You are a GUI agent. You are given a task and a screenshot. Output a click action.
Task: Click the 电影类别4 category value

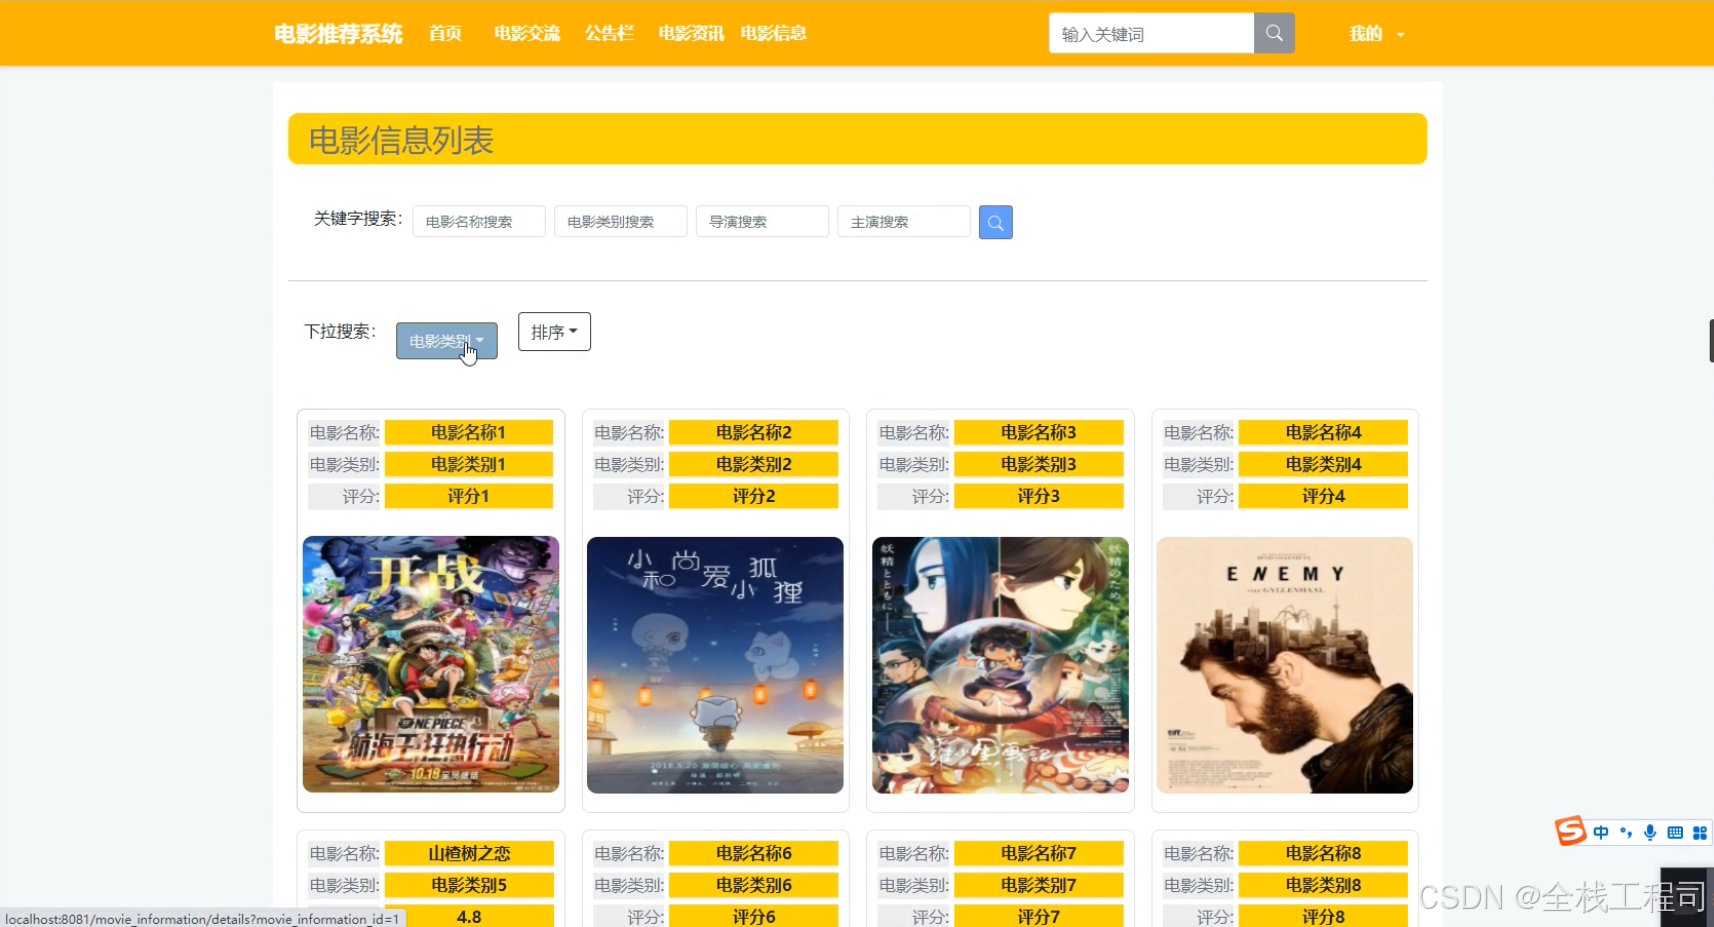[x=1323, y=464]
